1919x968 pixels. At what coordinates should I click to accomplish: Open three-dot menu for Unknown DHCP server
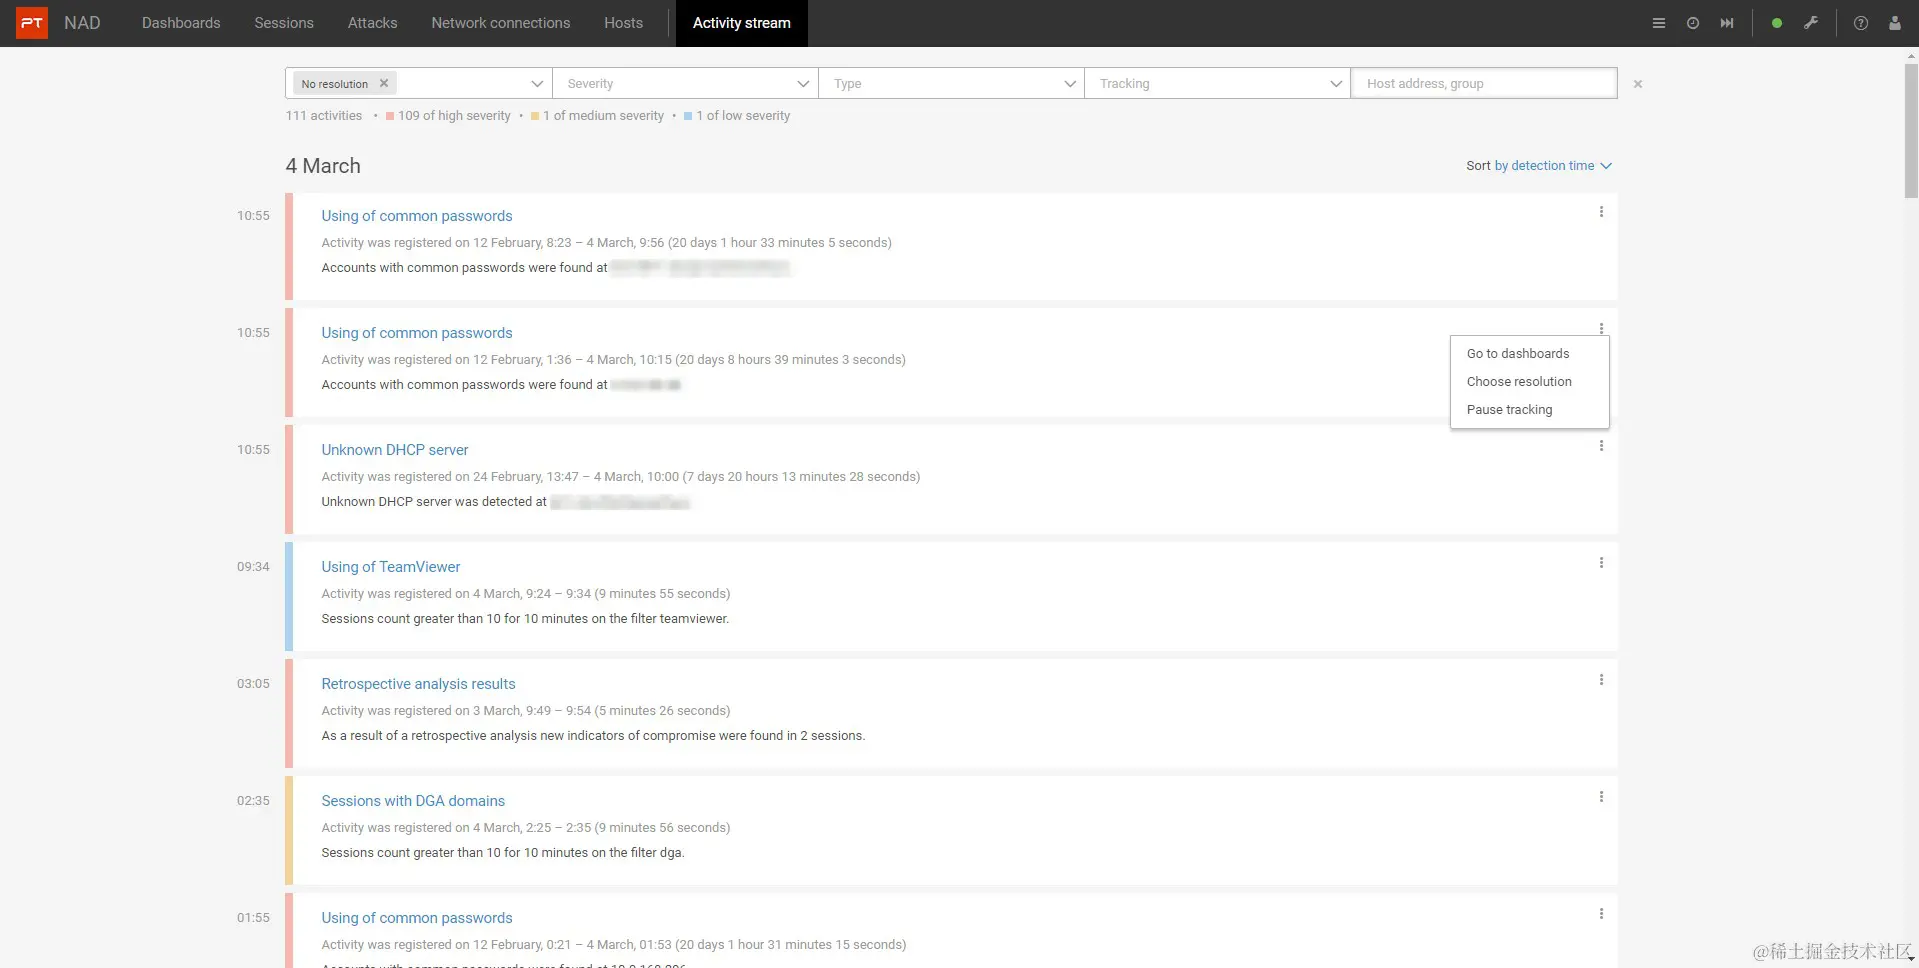(x=1601, y=446)
